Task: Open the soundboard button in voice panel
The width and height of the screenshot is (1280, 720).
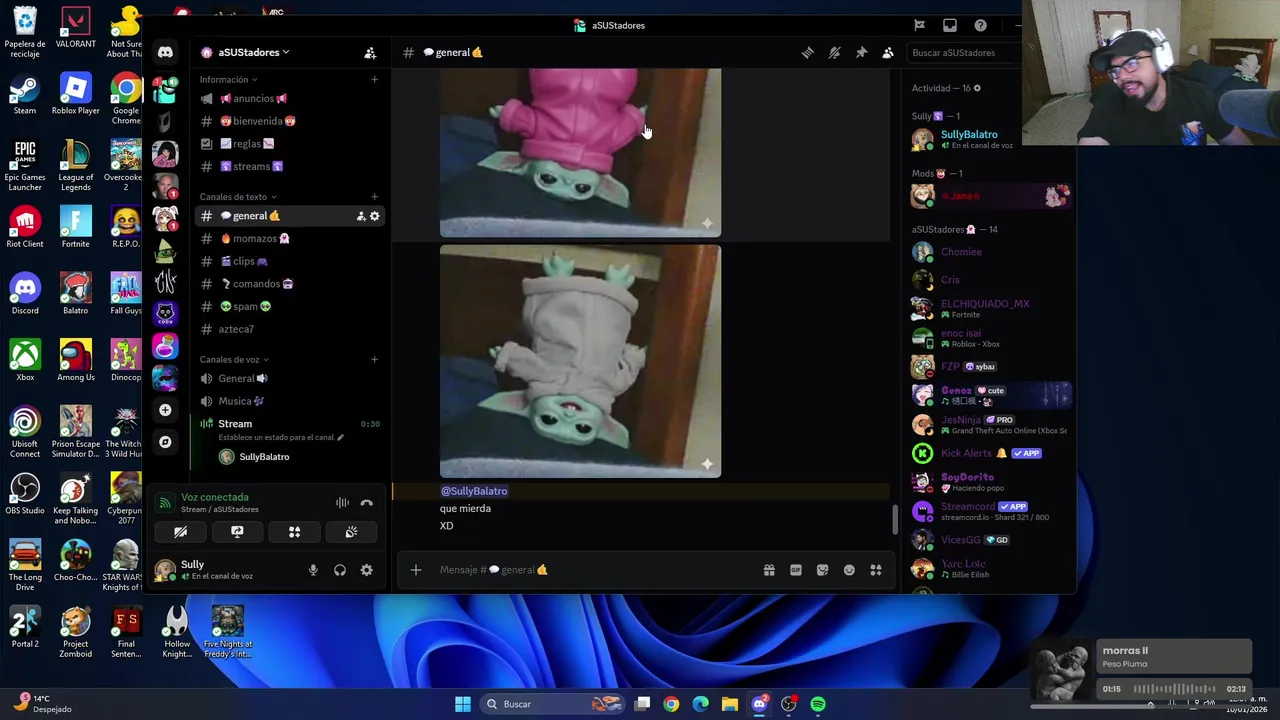Action: [351, 532]
